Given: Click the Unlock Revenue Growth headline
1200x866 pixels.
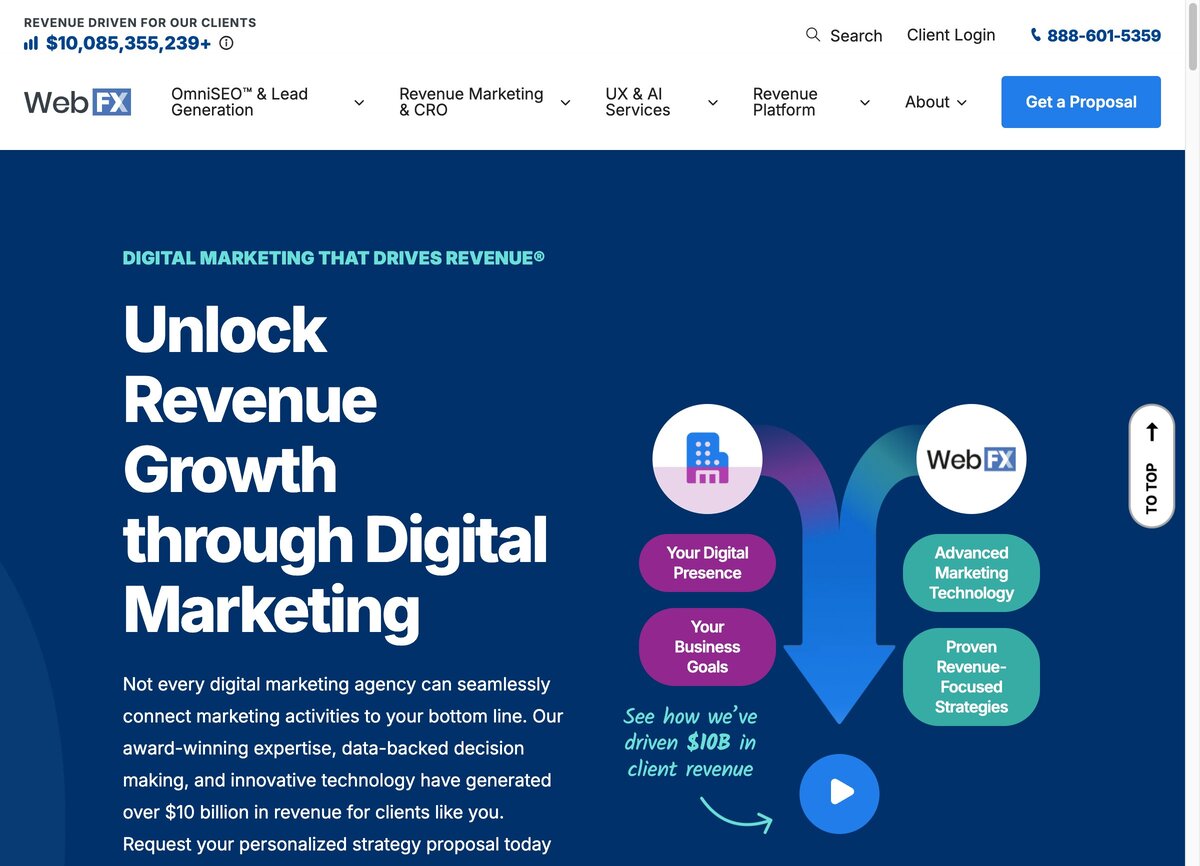Looking at the screenshot, I should click(335, 469).
